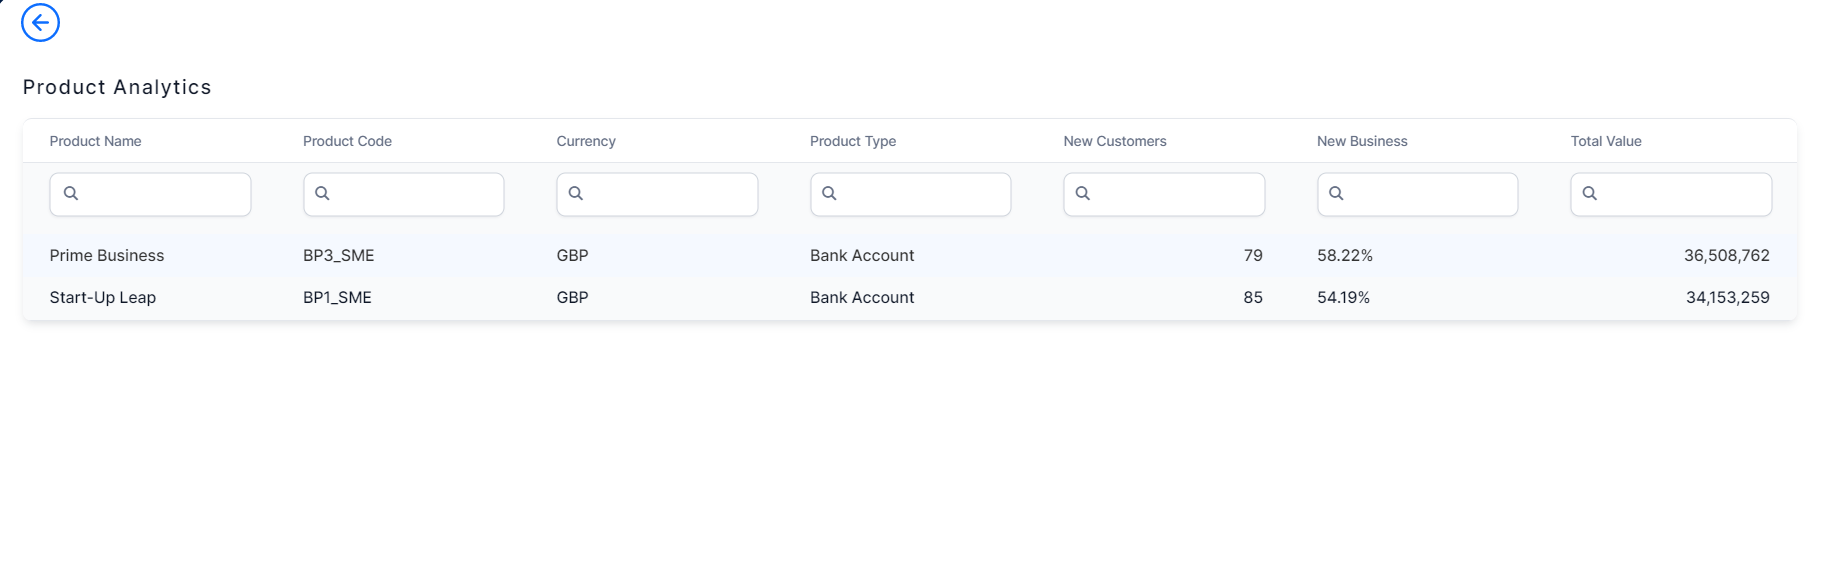Click the back arrow icon

coord(40,22)
